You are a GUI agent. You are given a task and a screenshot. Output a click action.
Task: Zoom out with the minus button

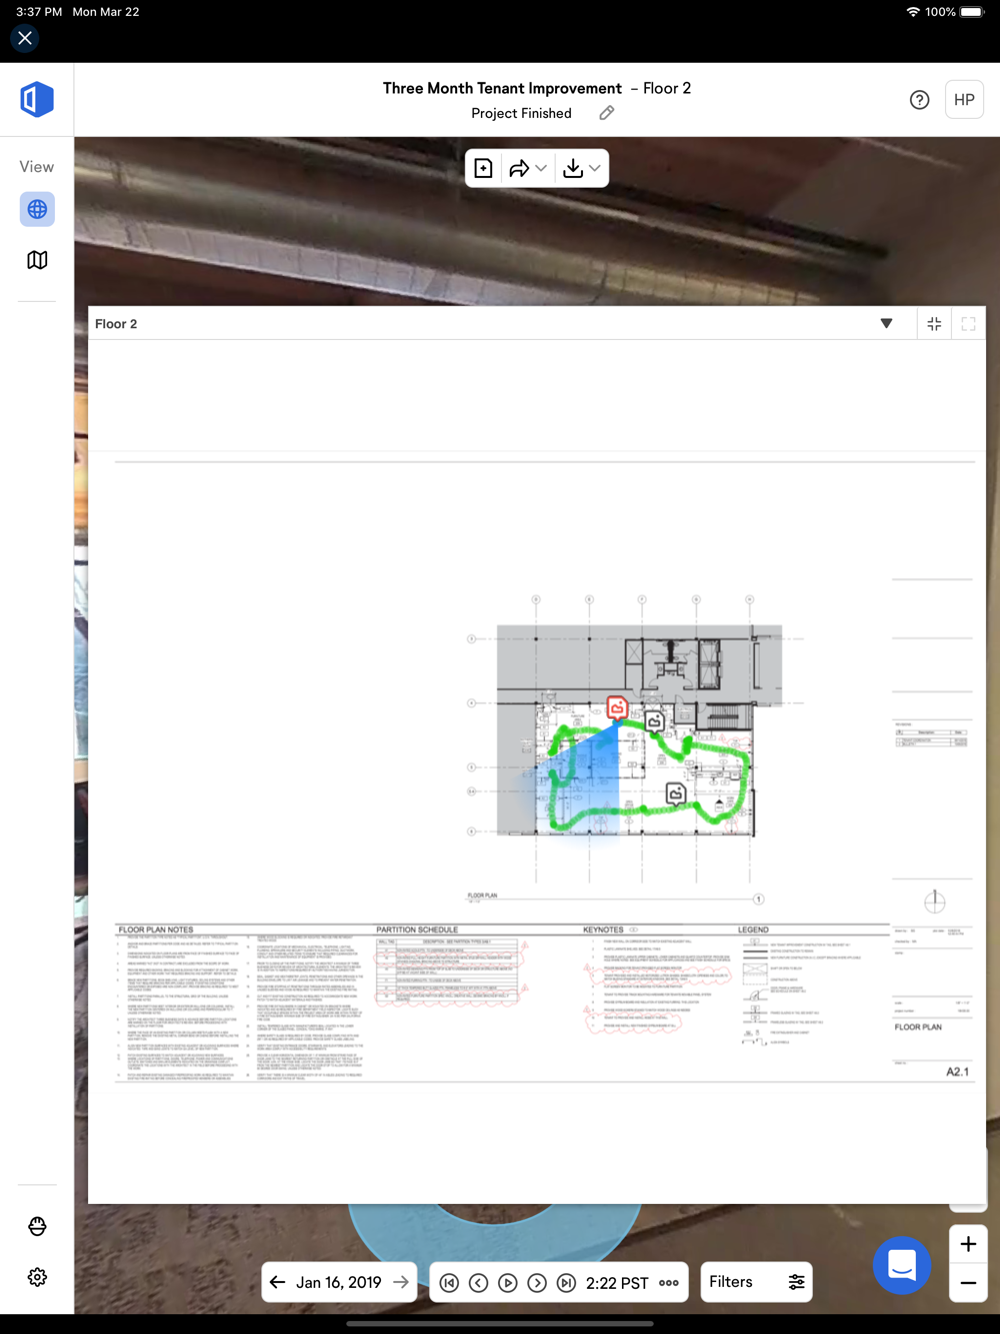pos(968,1283)
